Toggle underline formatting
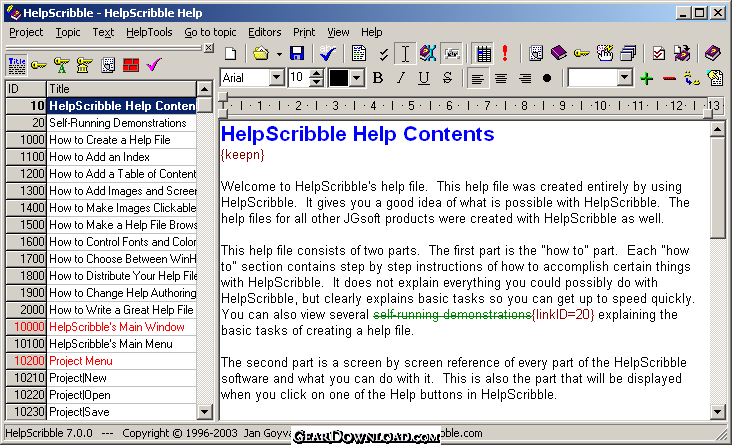The image size is (732, 445). point(423,78)
